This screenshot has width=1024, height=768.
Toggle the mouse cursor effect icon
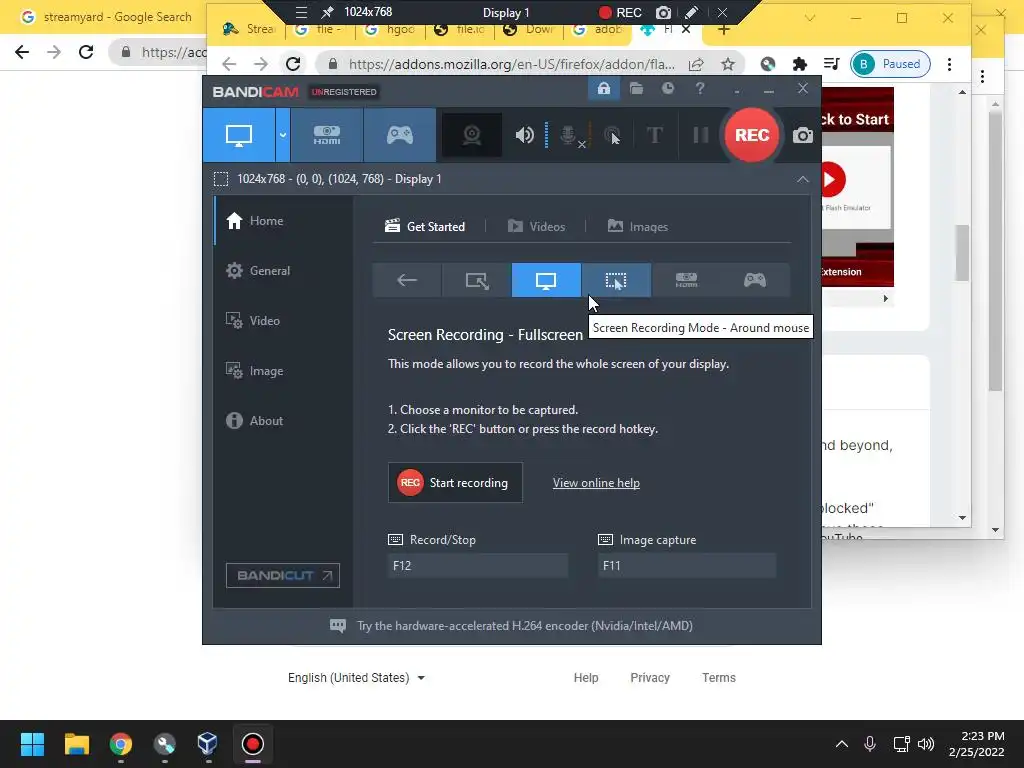click(612, 135)
